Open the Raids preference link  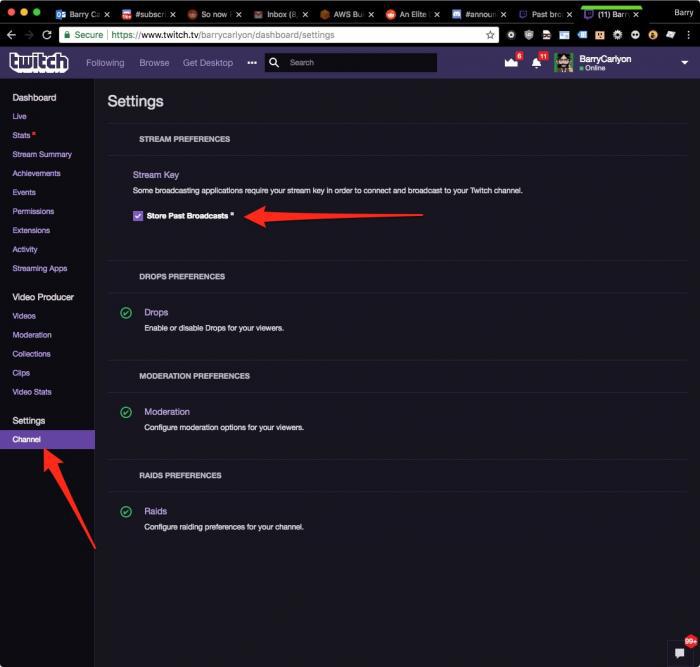pos(155,512)
